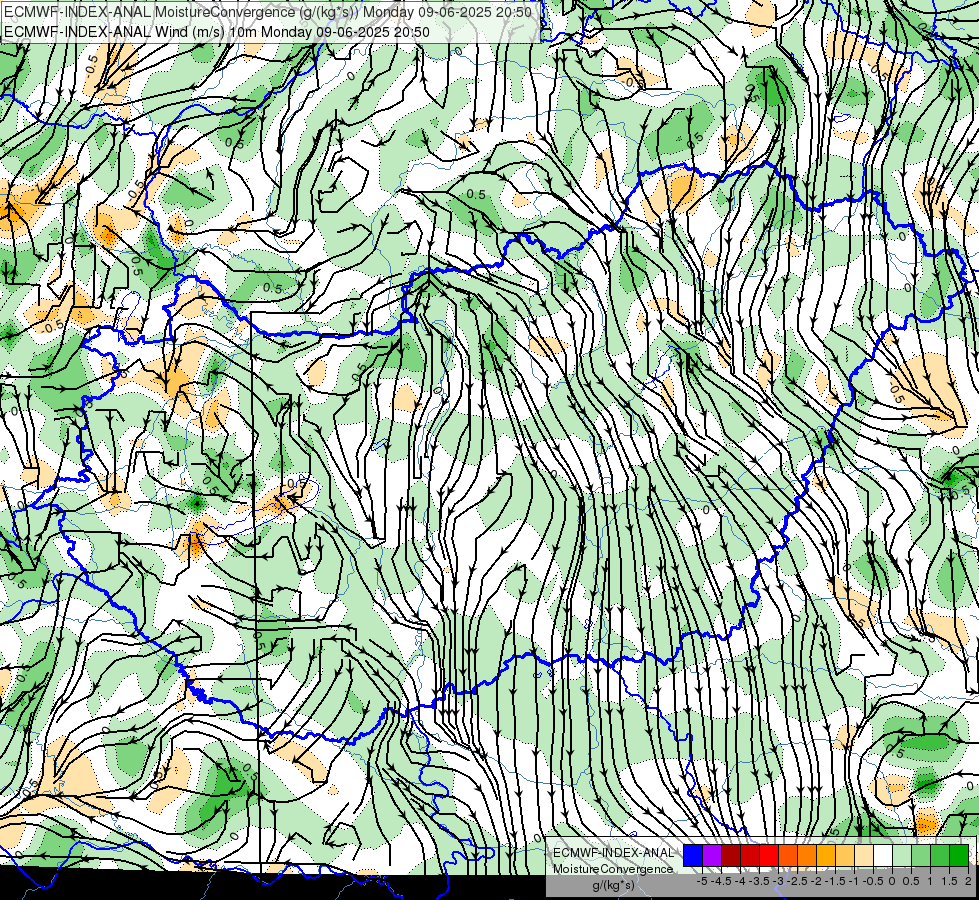Click the legend tick value -1.5
The image size is (979, 900).
[x=835, y=881]
